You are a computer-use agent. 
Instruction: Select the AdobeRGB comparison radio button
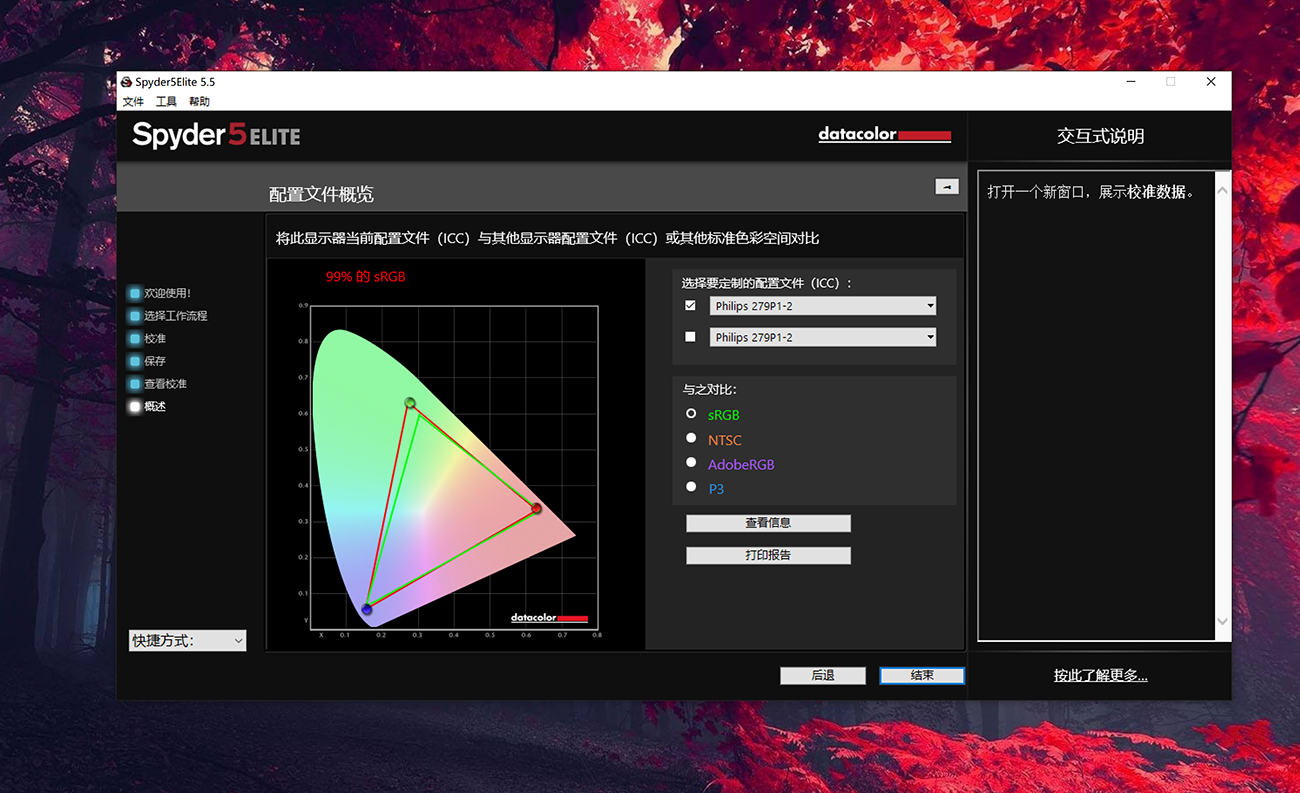[x=691, y=463]
